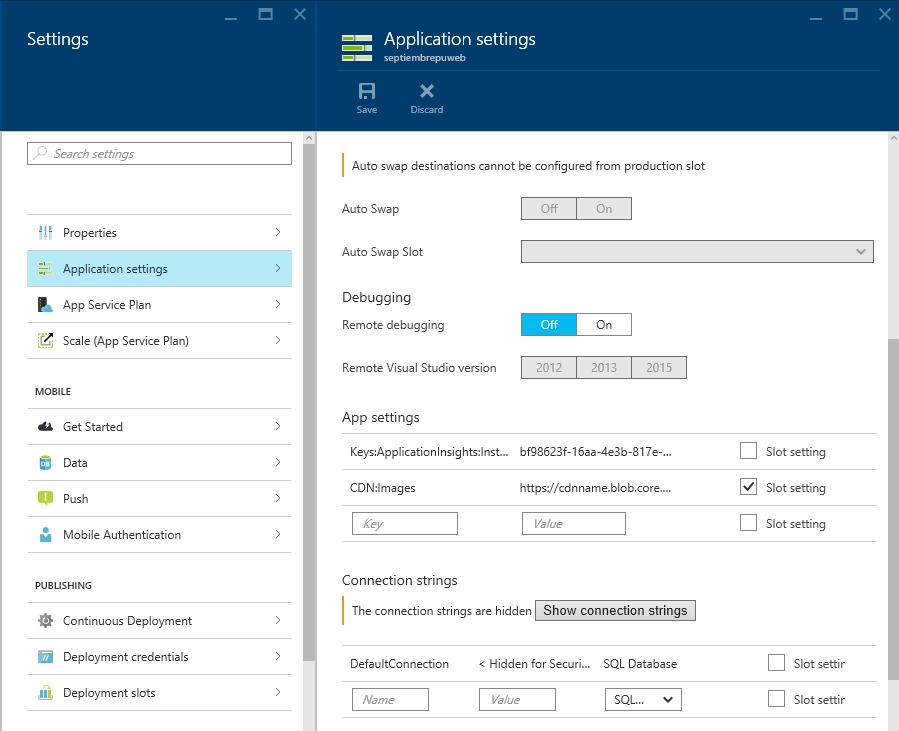Click the Discard label
This screenshot has width=899, height=731.
pos(427,110)
